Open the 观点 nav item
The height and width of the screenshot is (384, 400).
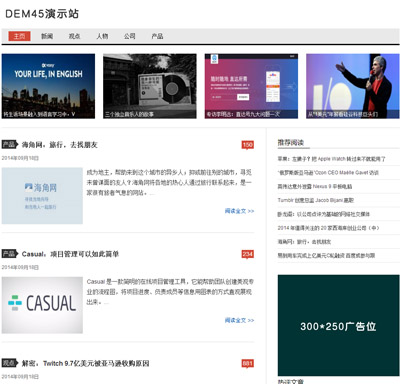pos(74,36)
